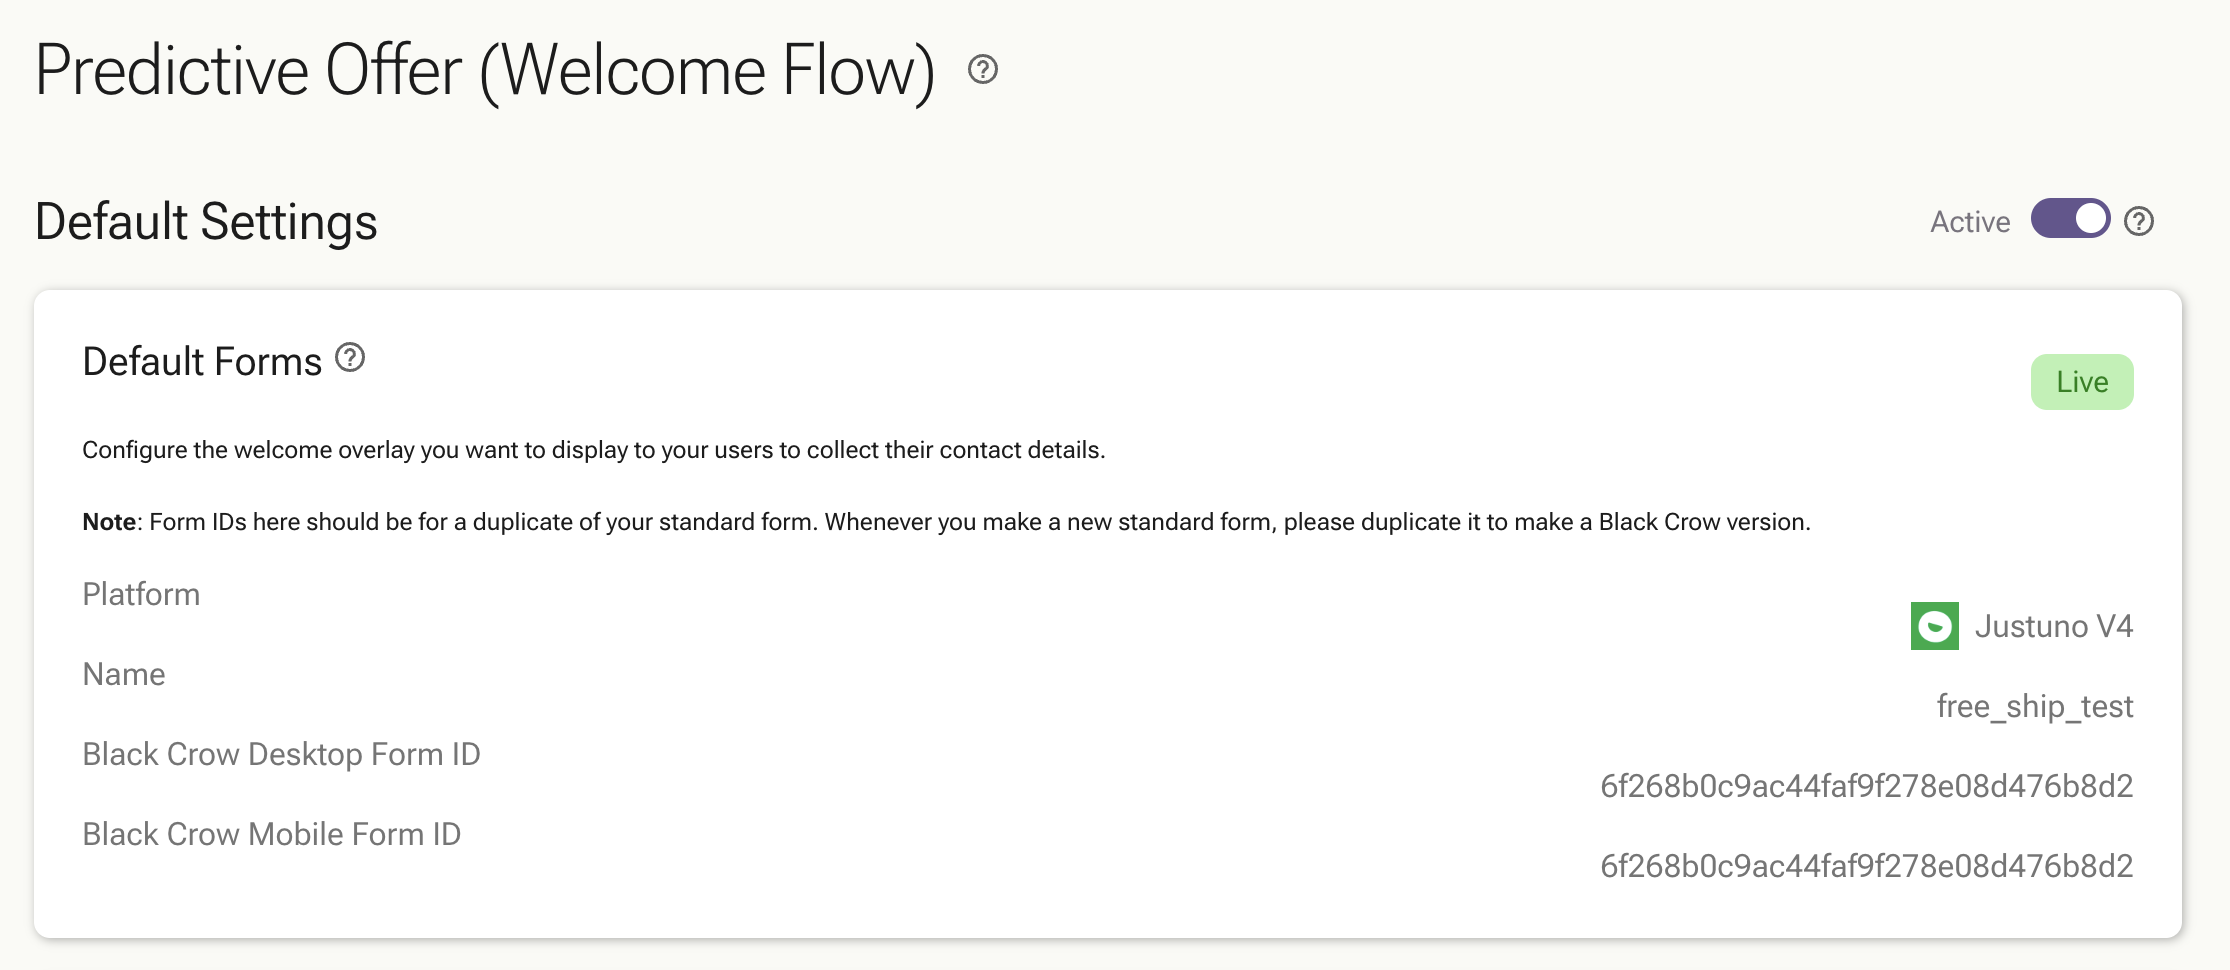Click the green Justuno logo icon
Image resolution: width=2230 pixels, height=970 pixels.
coord(1934,626)
